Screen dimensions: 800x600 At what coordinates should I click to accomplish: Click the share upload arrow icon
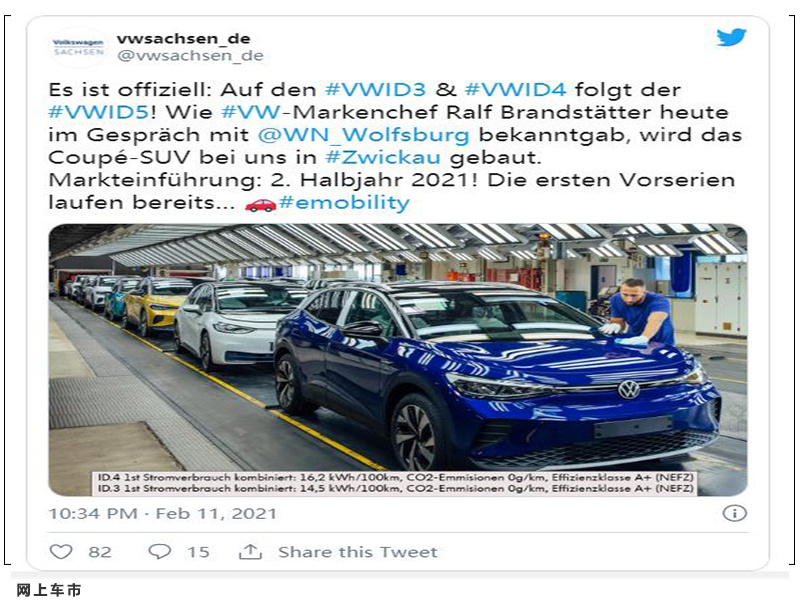click(x=250, y=552)
